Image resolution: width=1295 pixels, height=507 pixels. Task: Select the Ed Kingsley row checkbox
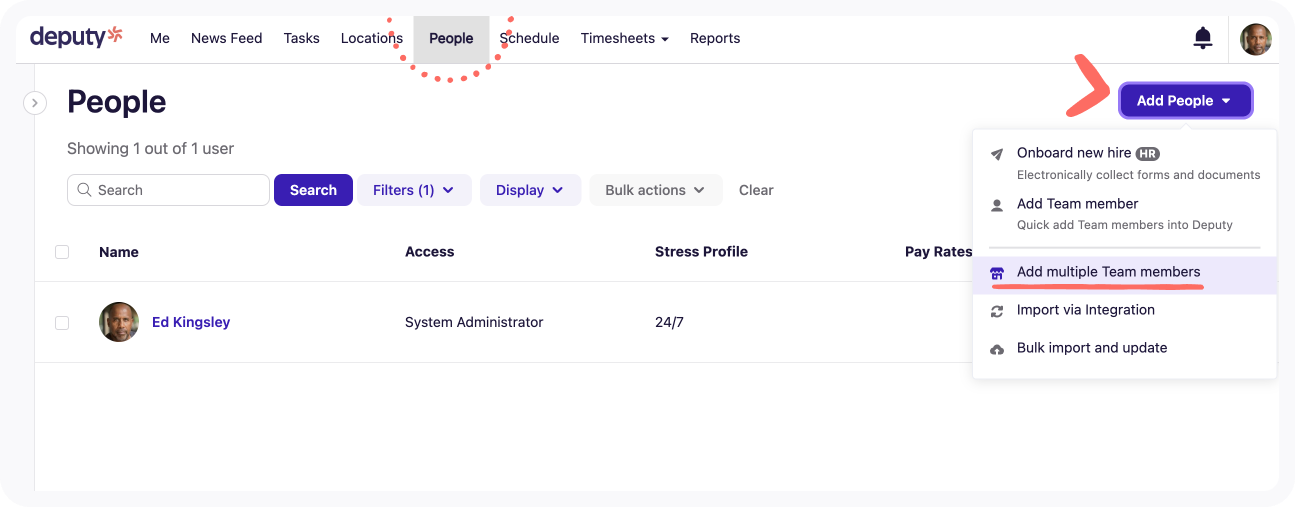62,322
